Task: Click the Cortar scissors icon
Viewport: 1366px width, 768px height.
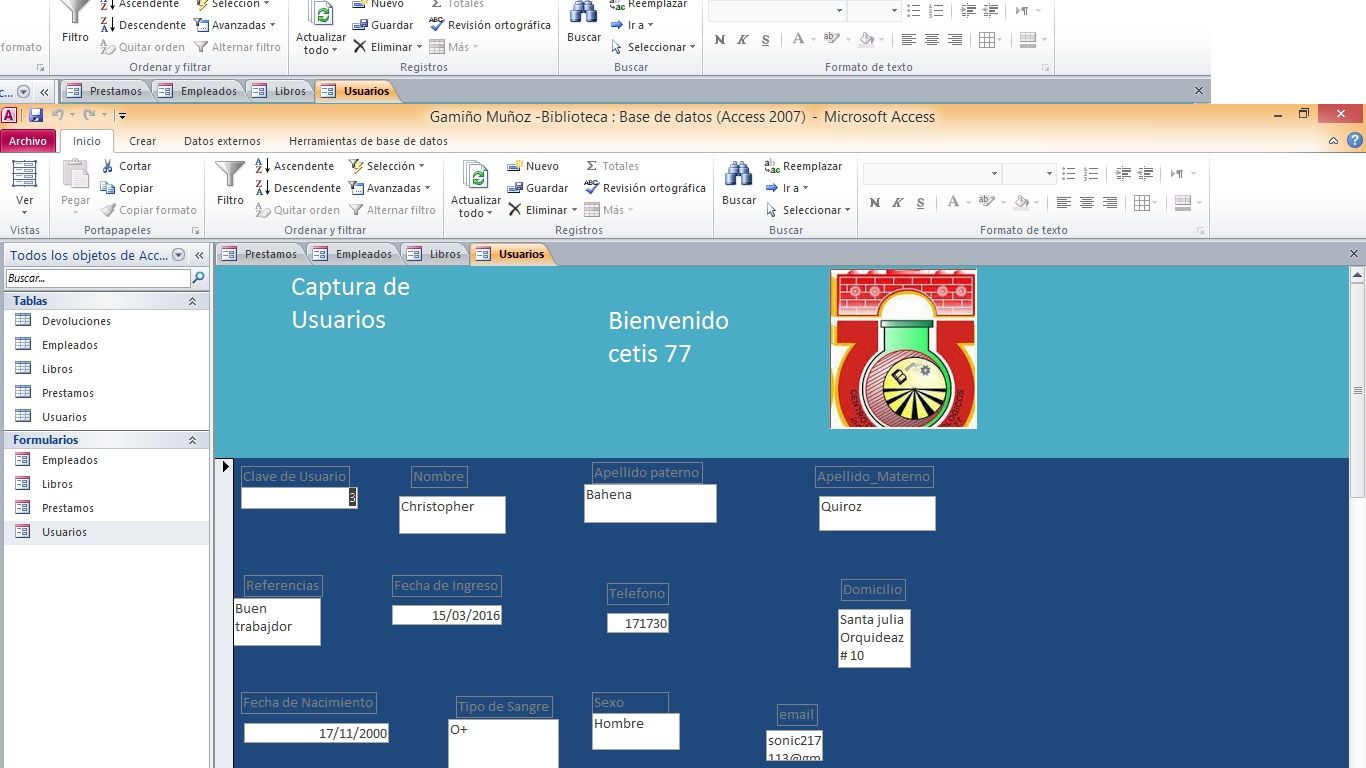Action: pyautogui.click(x=108, y=166)
